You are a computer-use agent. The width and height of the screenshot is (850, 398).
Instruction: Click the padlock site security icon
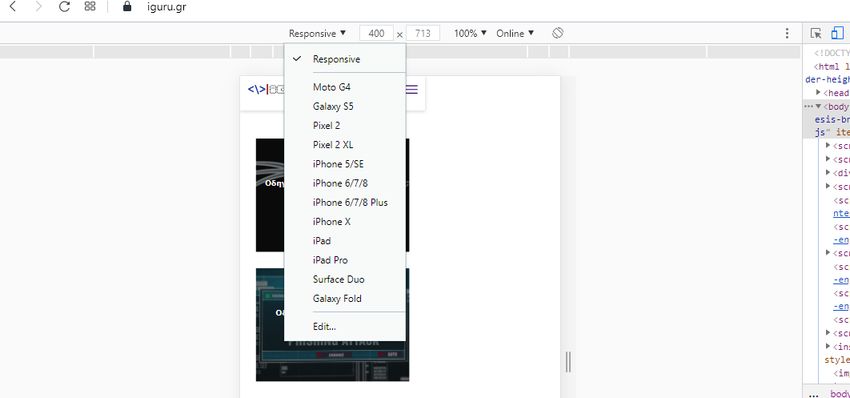point(127,7)
